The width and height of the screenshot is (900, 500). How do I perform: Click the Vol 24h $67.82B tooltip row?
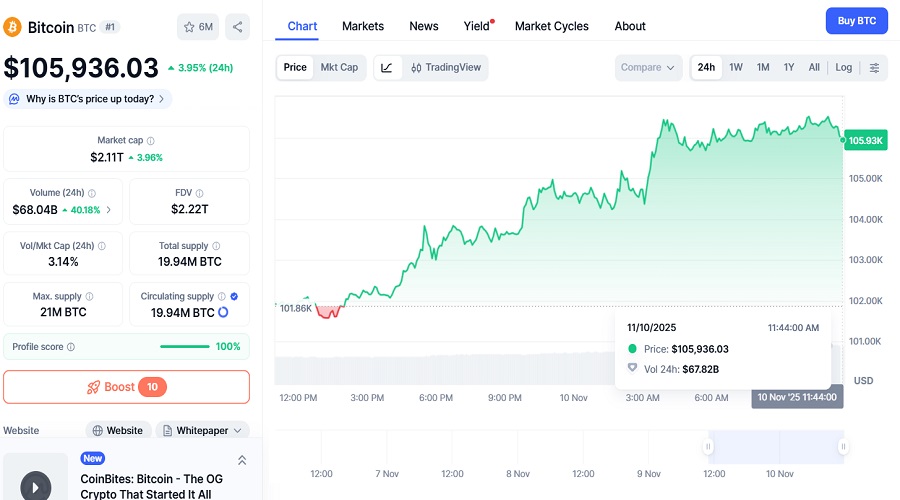pos(673,369)
